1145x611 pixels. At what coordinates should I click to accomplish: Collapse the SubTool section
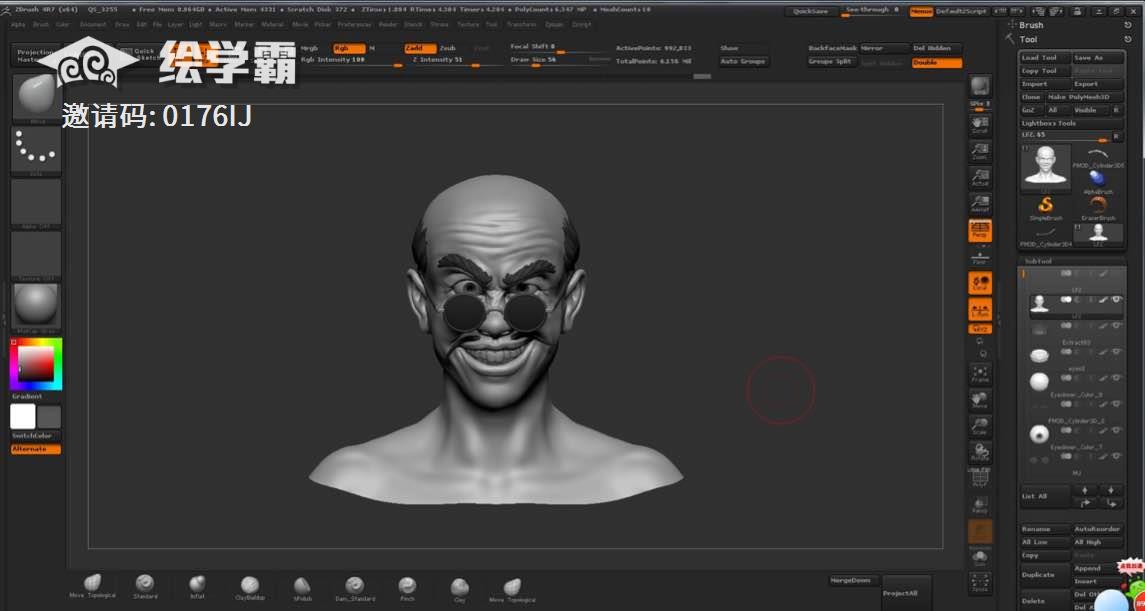[1038, 261]
